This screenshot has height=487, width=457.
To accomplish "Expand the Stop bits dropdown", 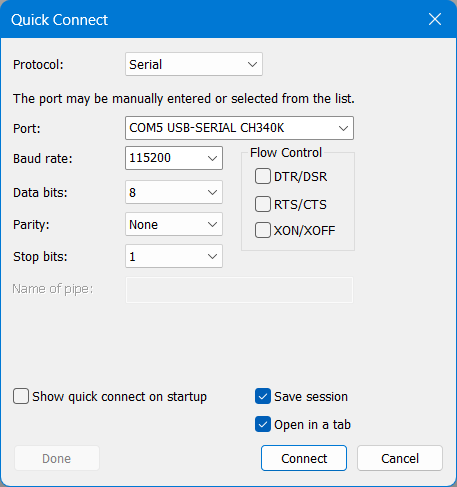I will pos(174,256).
